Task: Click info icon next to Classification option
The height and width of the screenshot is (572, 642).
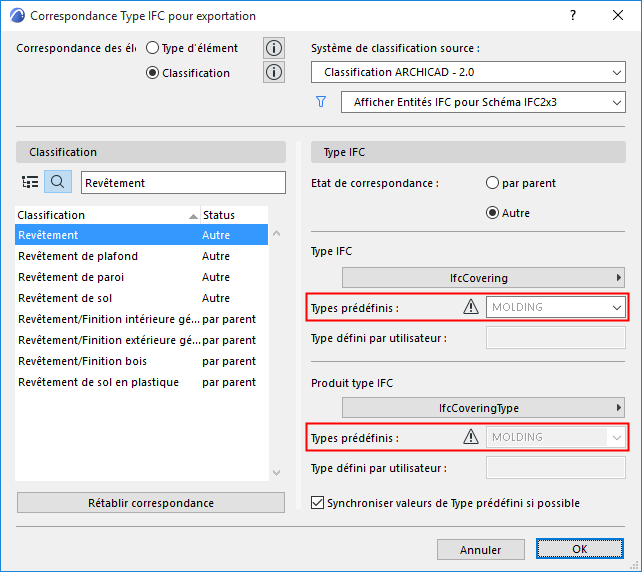Action: tap(273, 72)
